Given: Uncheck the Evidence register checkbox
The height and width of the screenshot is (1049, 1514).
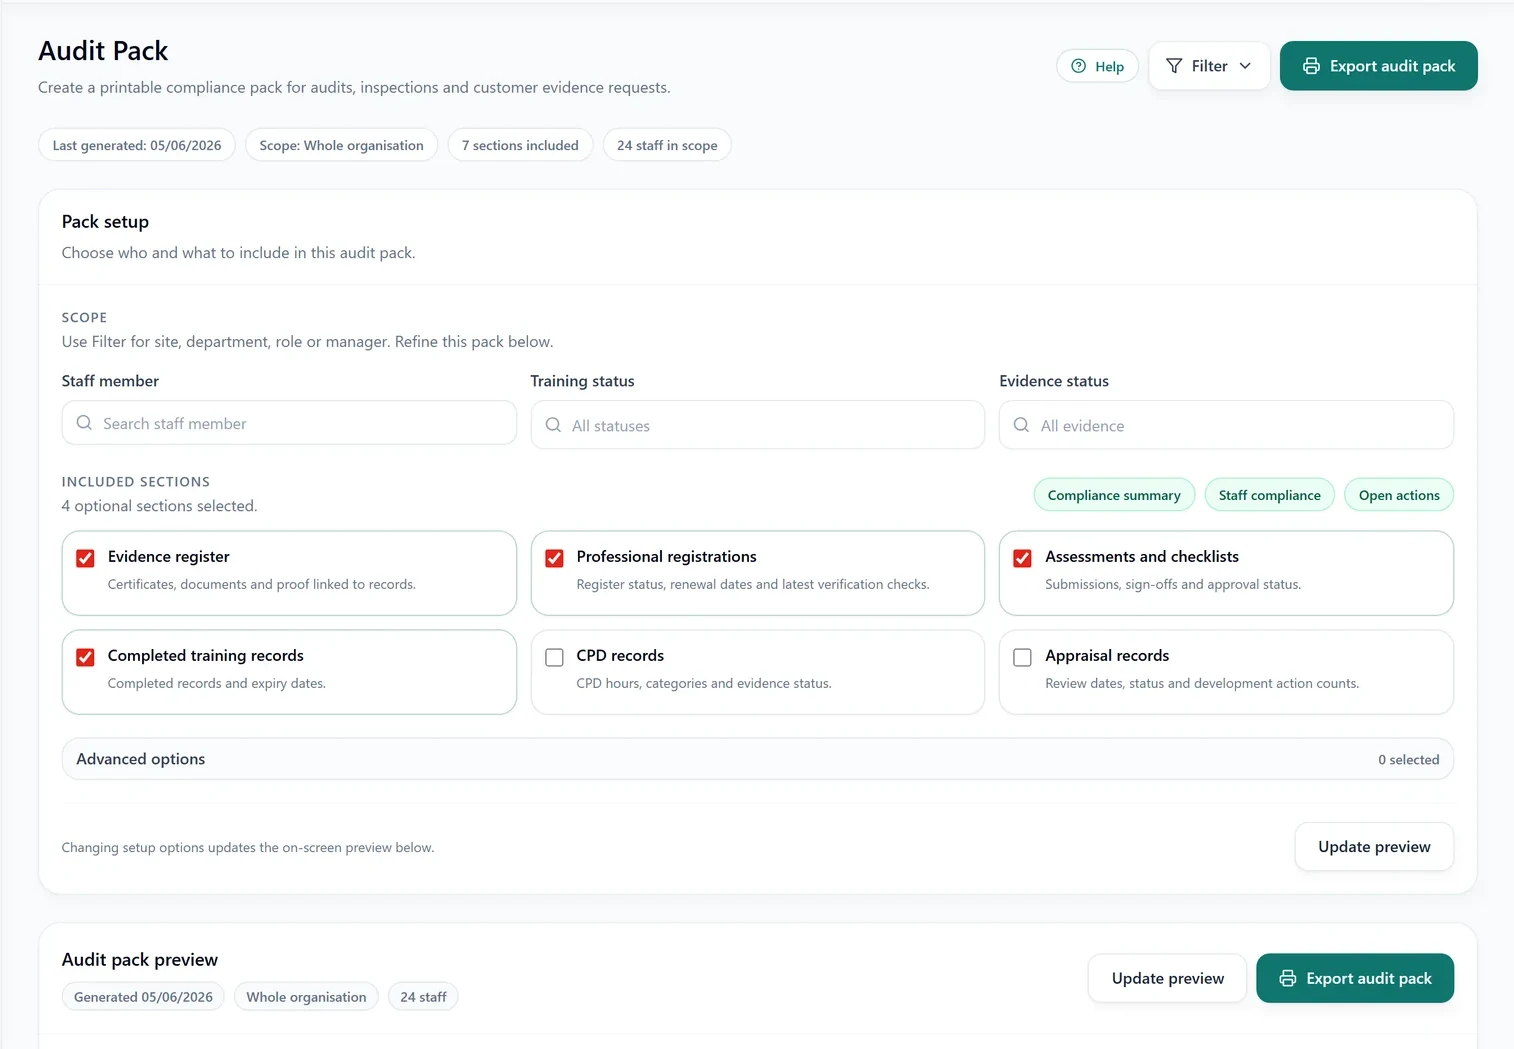Looking at the screenshot, I should tap(86, 558).
